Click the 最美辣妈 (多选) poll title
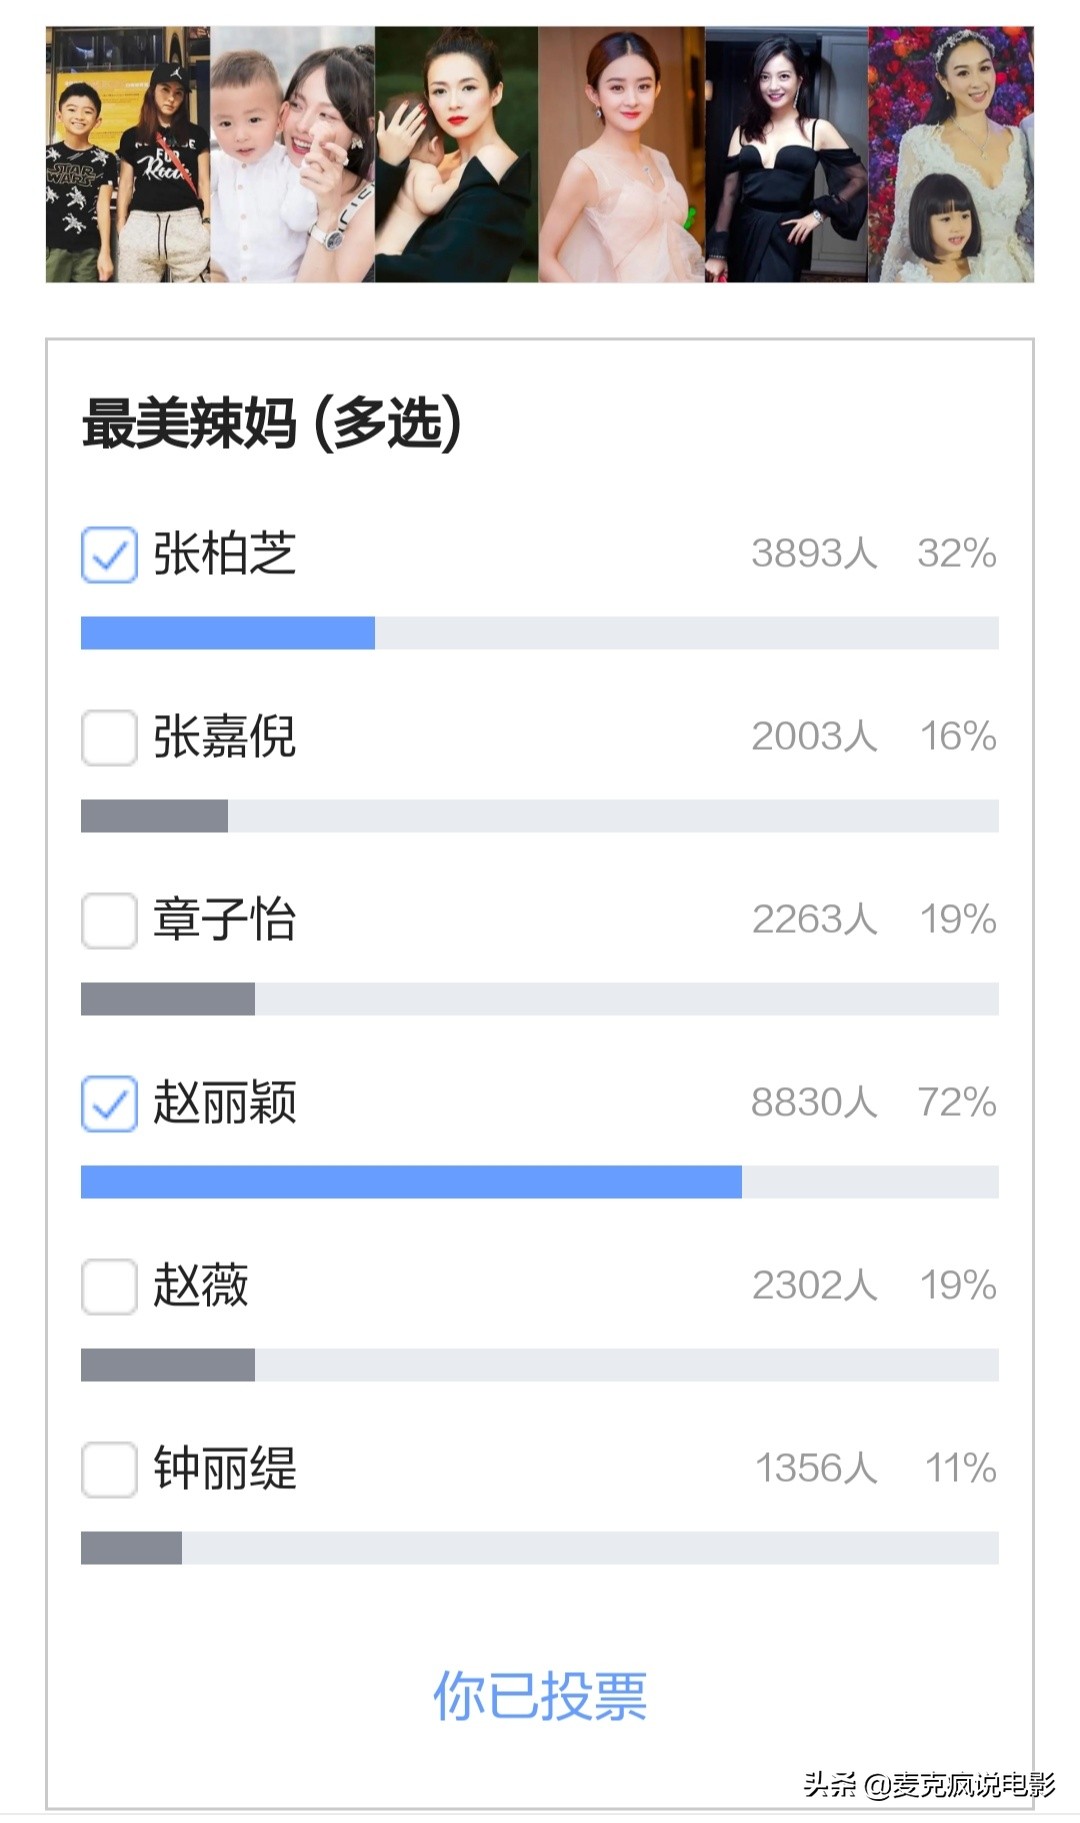Image resolution: width=1080 pixels, height=1823 pixels. point(272,424)
